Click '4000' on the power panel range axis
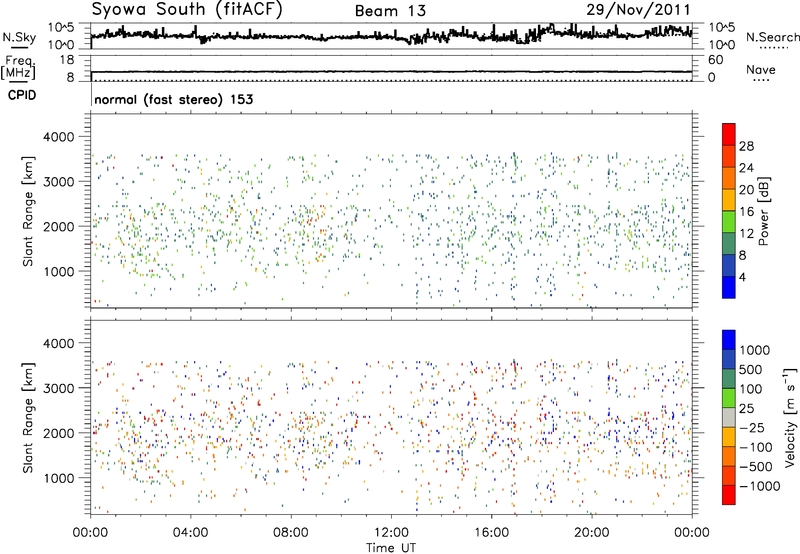The image size is (800, 554). coord(59,137)
